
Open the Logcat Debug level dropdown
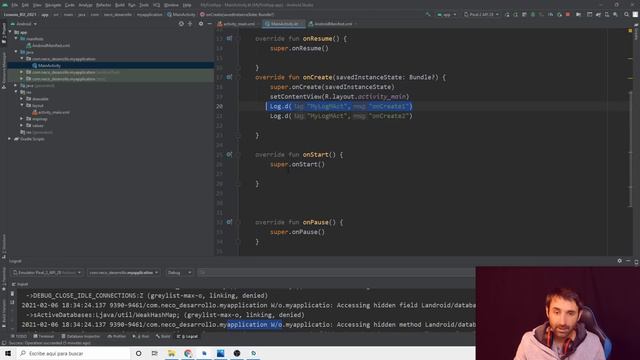tap(179, 272)
